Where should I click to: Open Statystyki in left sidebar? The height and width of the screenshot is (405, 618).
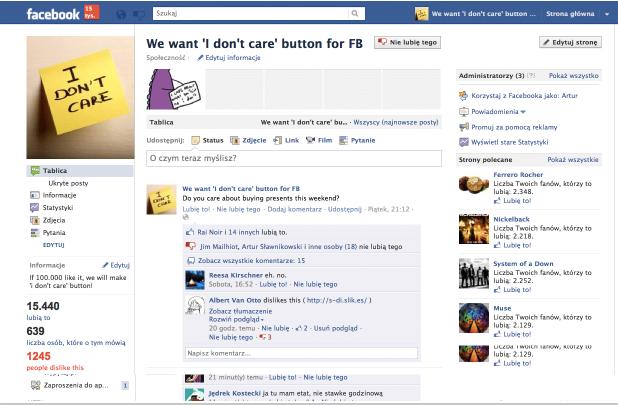[52, 208]
